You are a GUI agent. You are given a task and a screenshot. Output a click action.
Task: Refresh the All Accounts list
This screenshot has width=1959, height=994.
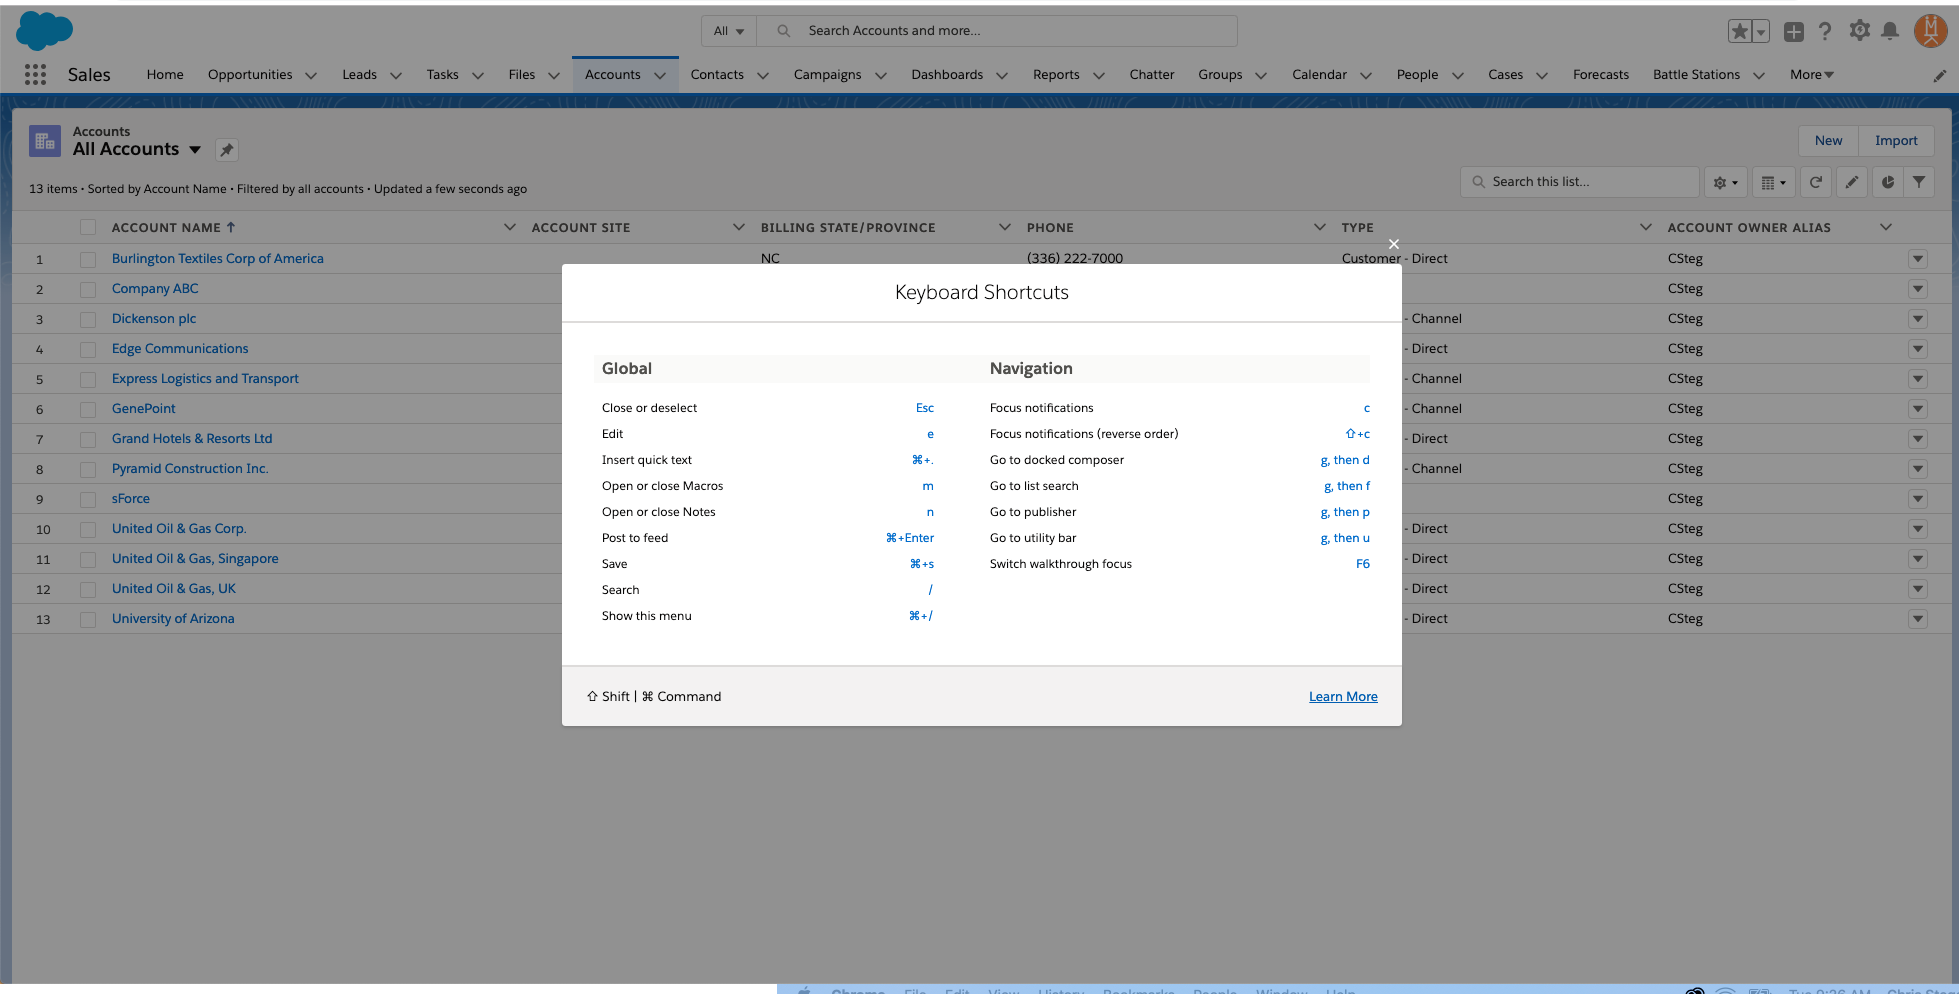coord(1816,182)
